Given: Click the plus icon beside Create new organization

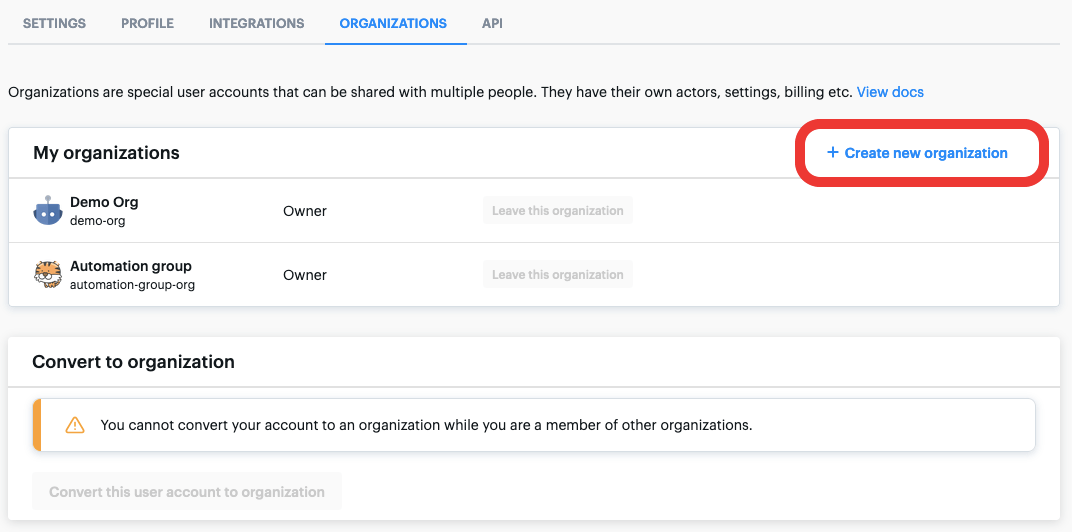Looking at the screenshot, I should coord(832,153).
